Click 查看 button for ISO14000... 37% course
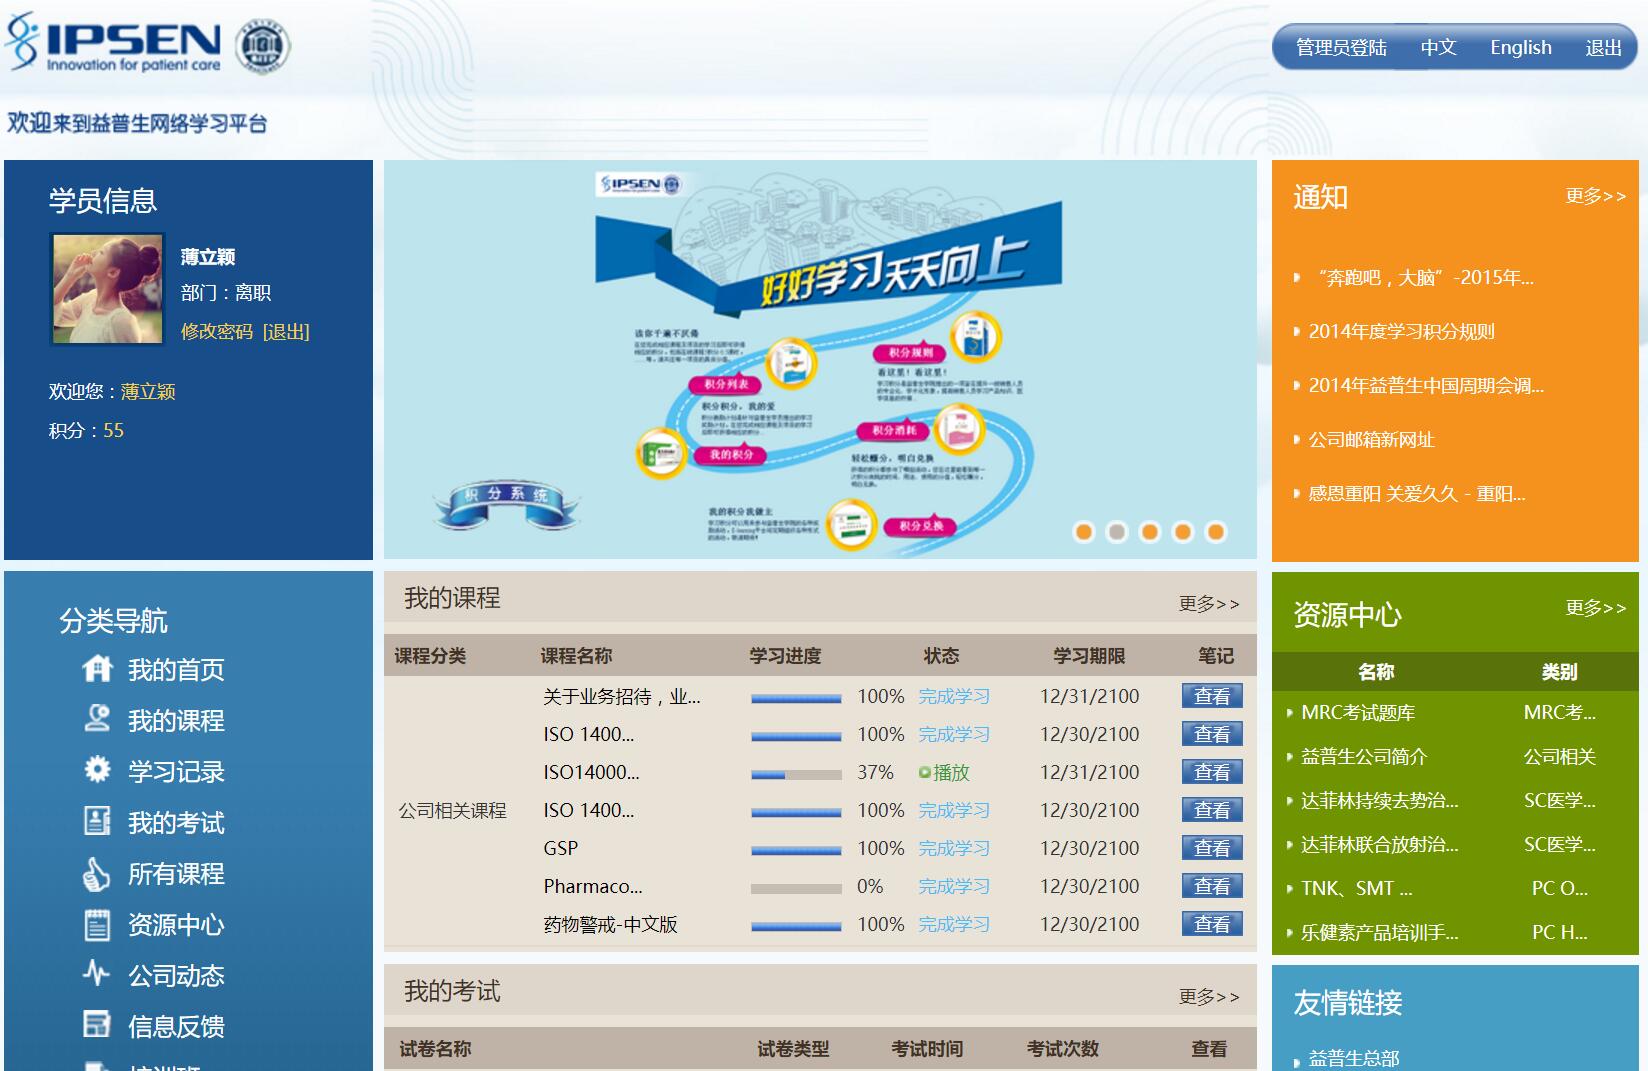Viewport: 1648px width, 1071px height. 1212,772
